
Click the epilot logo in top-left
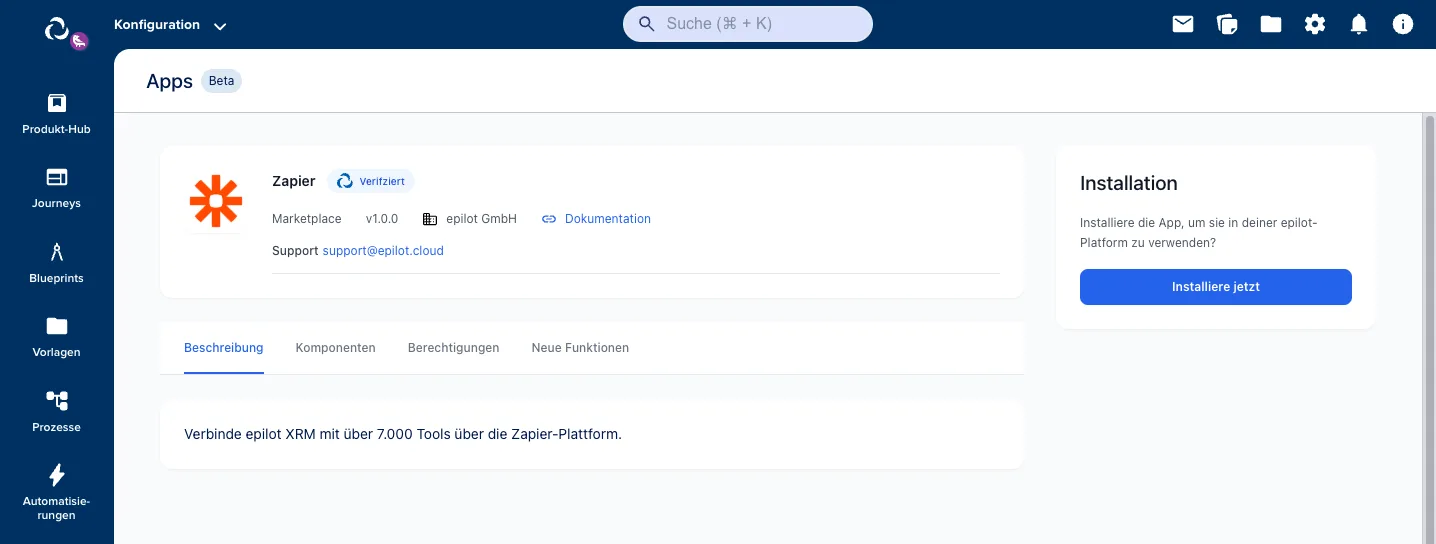pyautogui.click(x=57, y=28)
